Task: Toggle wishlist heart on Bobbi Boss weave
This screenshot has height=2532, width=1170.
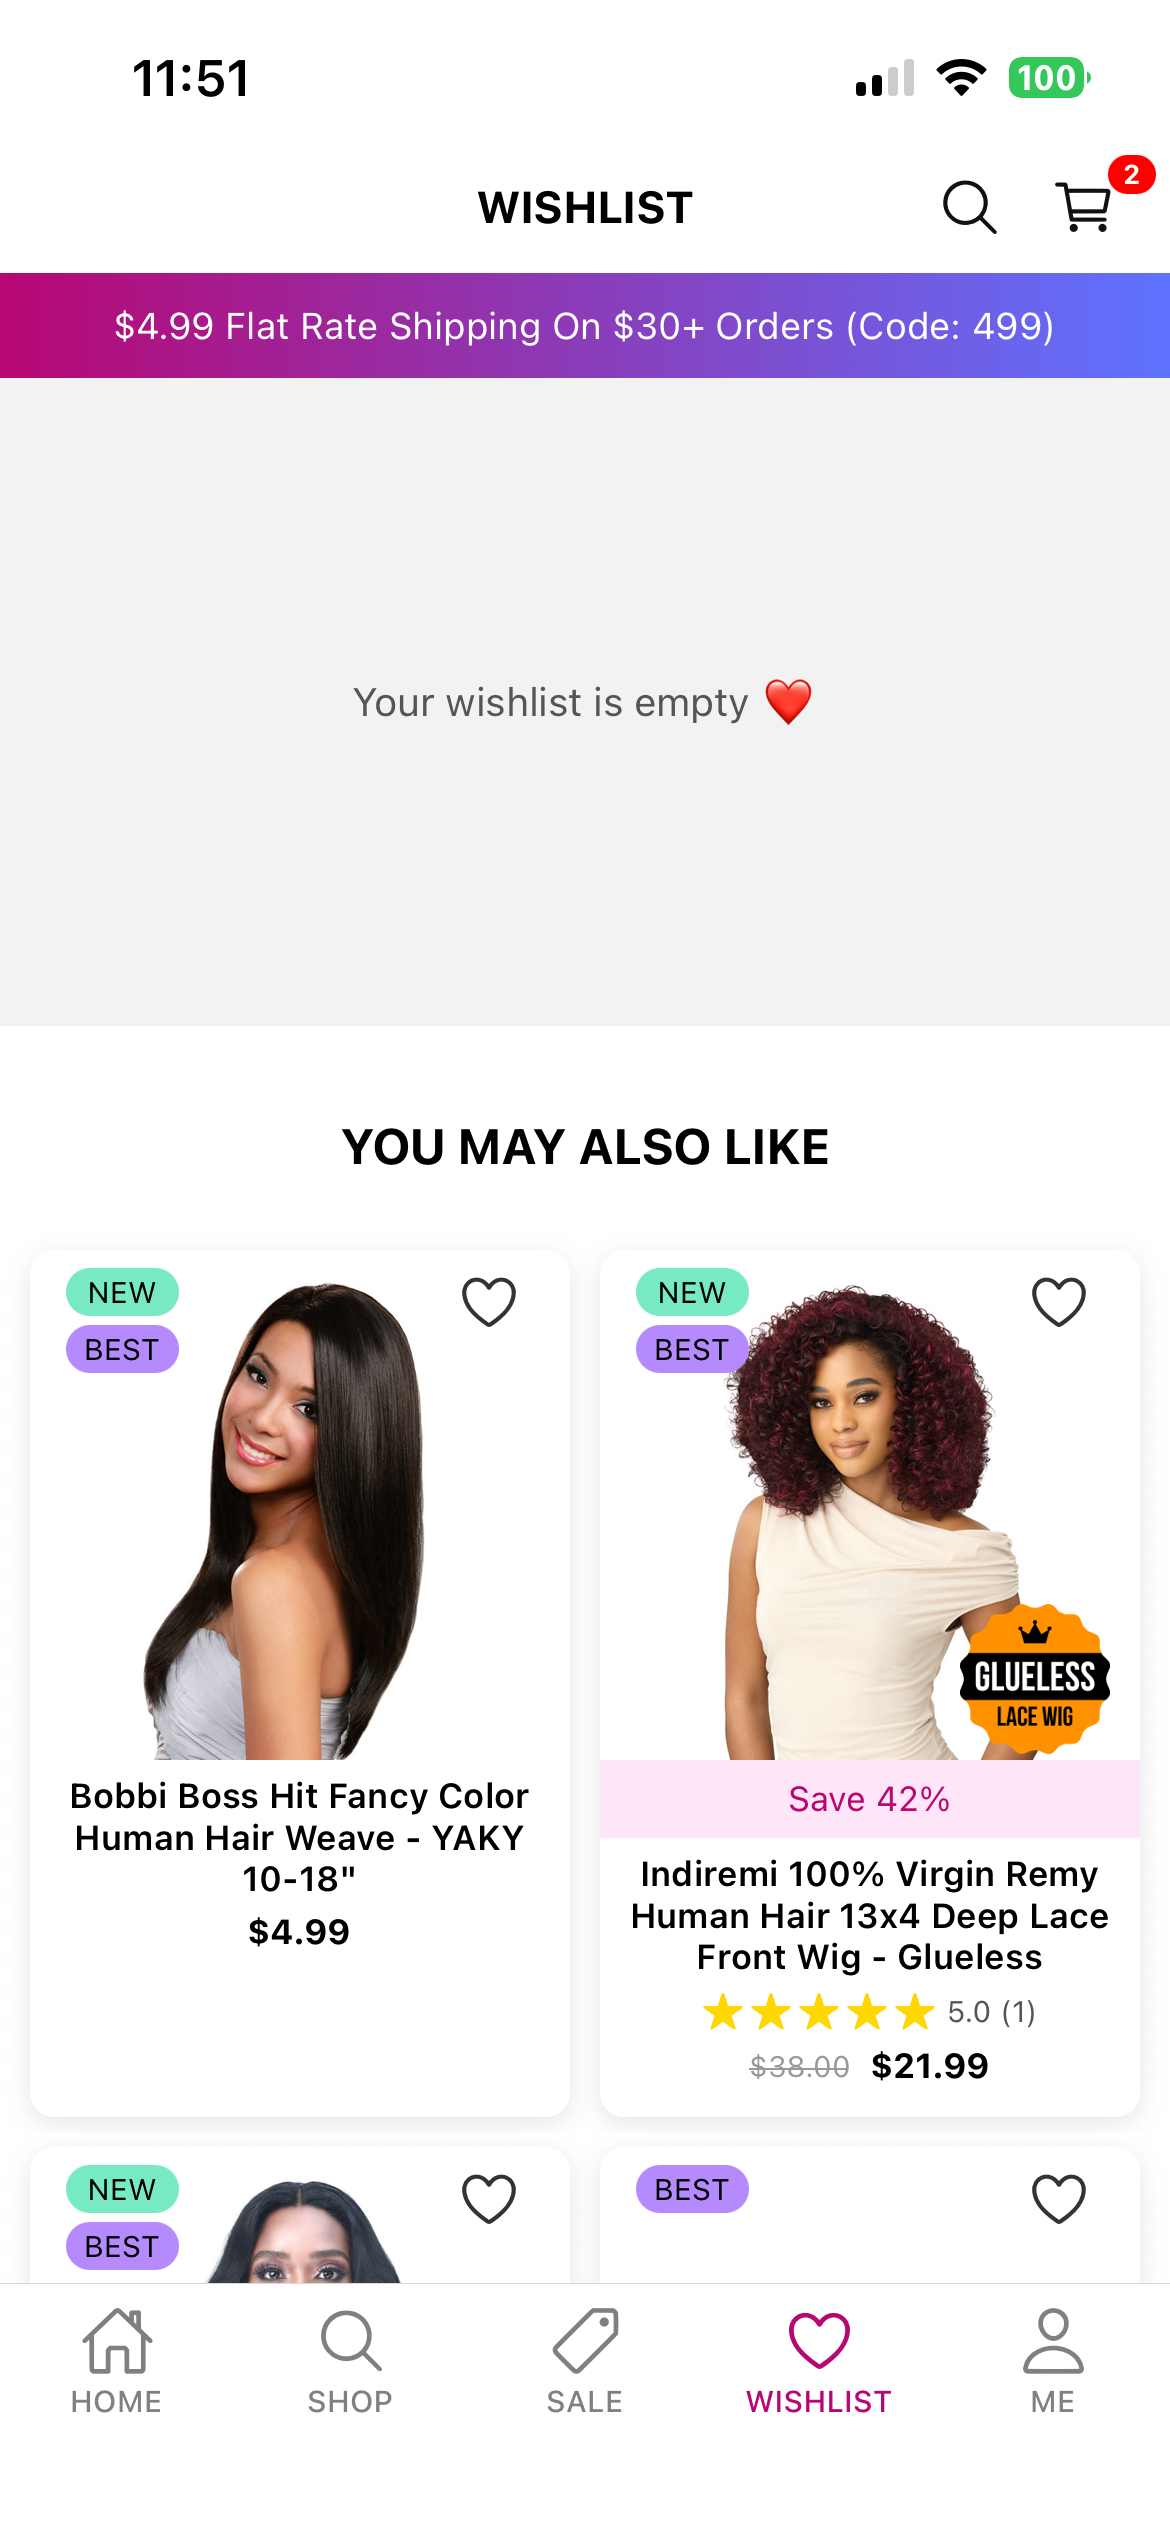Action: pyautogui.click(x=489, y=1302)
